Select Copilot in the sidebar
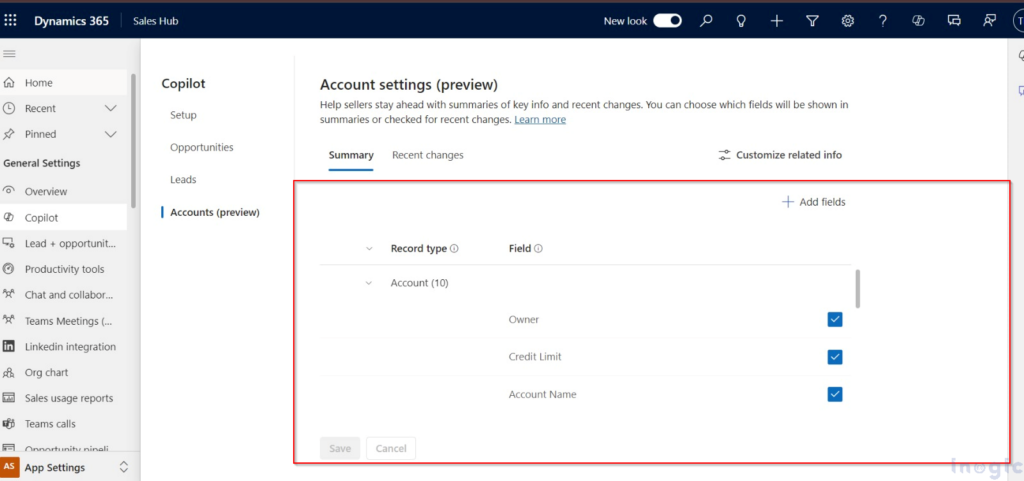Image resolution: width=1024 pixels, height=481 pixels. 64,217
